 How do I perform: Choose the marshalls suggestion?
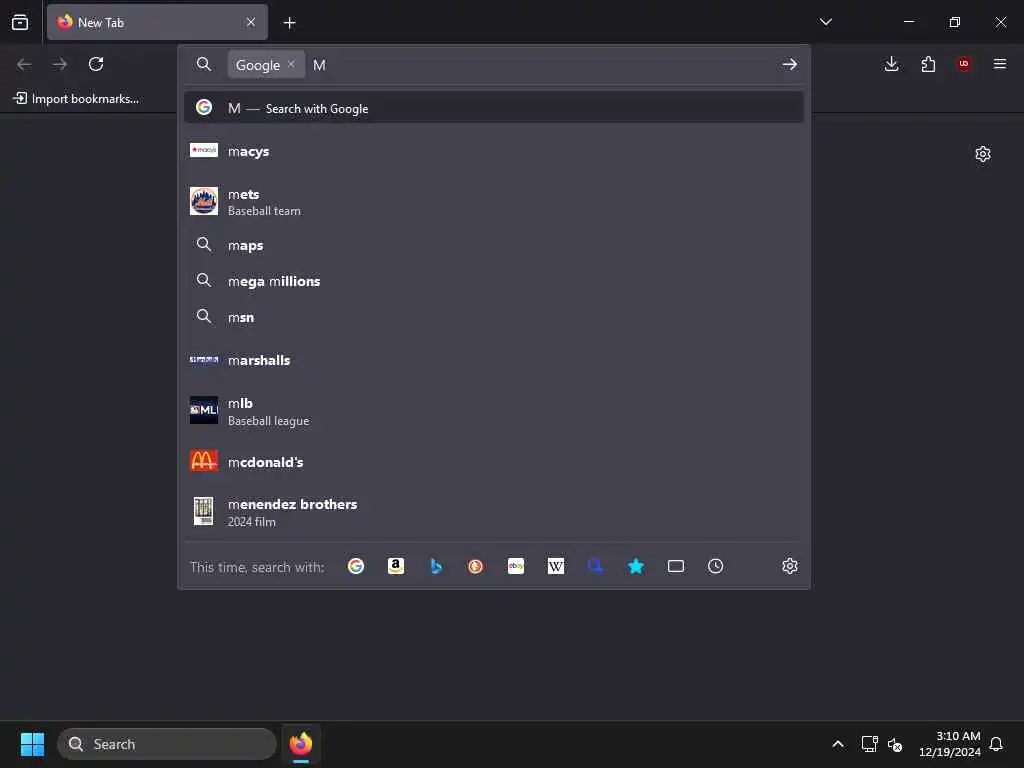(x=494, y=360)
